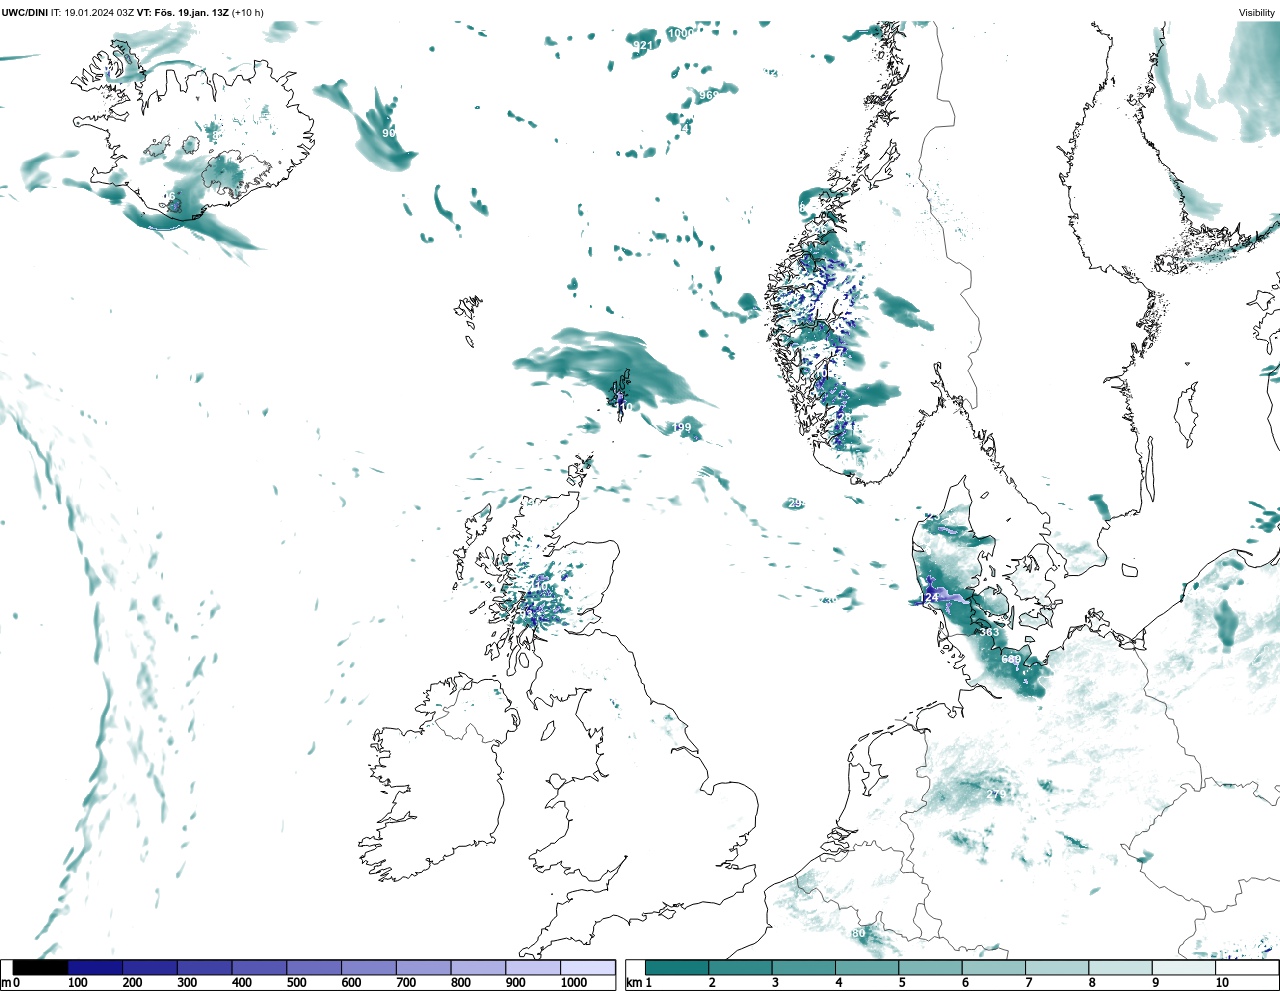Click the 700–800 m legend swatch
Viewport: 1280px width, 991px height.
coord(424,967)
